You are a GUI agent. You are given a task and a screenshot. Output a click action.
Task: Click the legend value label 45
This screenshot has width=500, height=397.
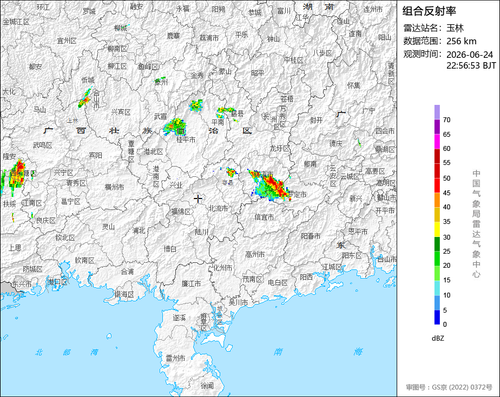point(447,193)
